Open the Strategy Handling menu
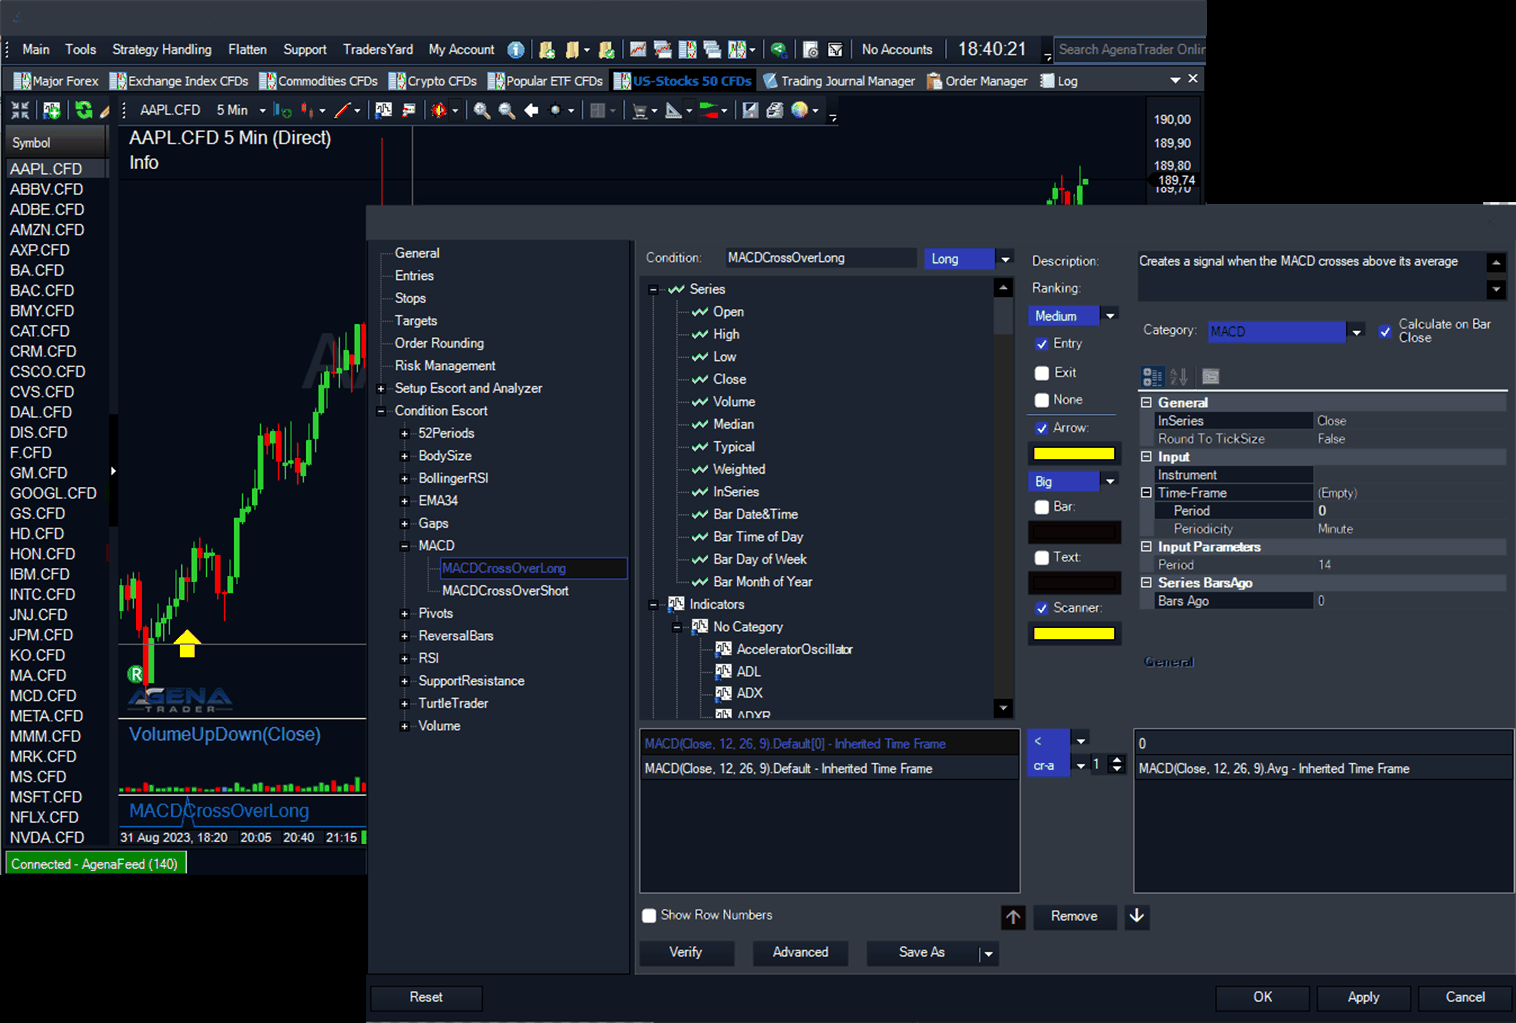The height and width of the screenshot is (1023, 1516). [162, 49]
